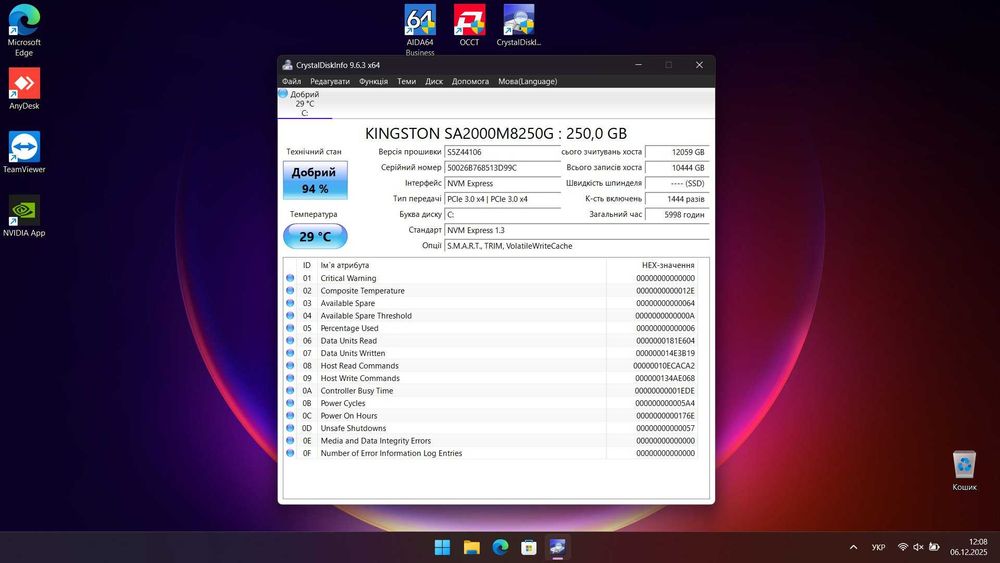Click the HEX-значення column header
The width and height of the screenshot is (1000, 563).
651,265
